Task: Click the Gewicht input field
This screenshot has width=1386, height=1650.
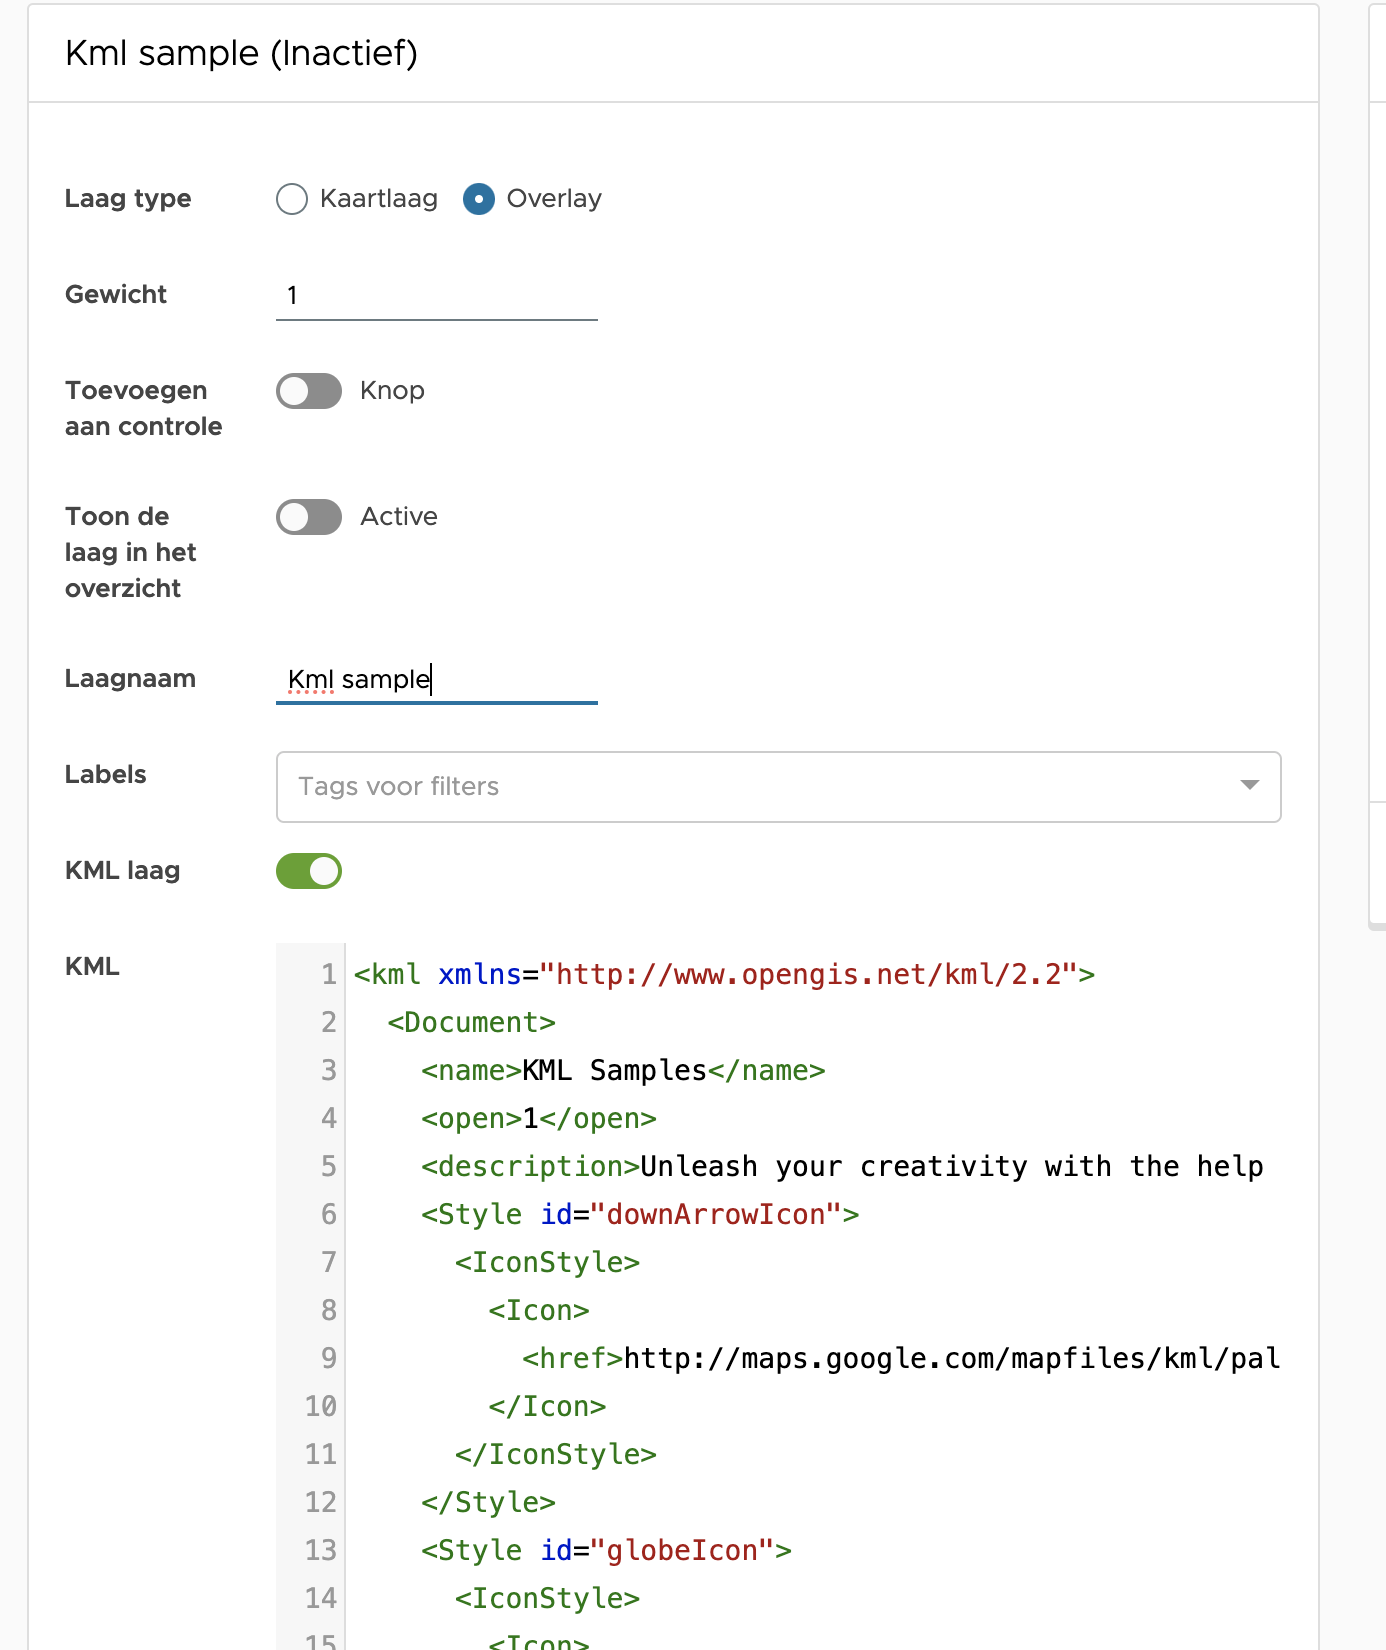Action: (436, 296)
